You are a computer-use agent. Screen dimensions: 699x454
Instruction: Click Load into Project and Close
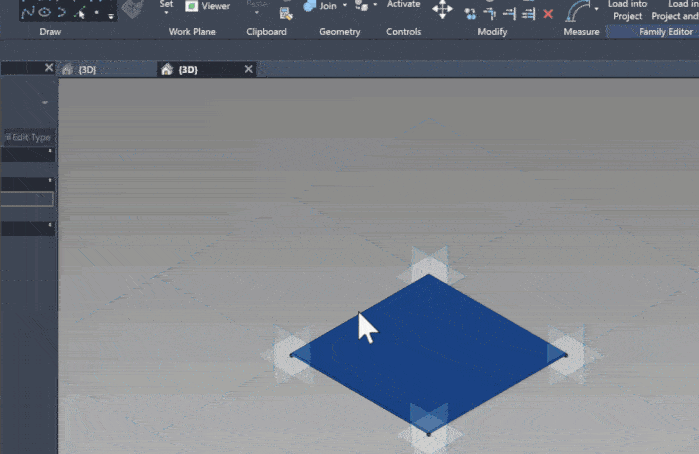pos(674,10)
